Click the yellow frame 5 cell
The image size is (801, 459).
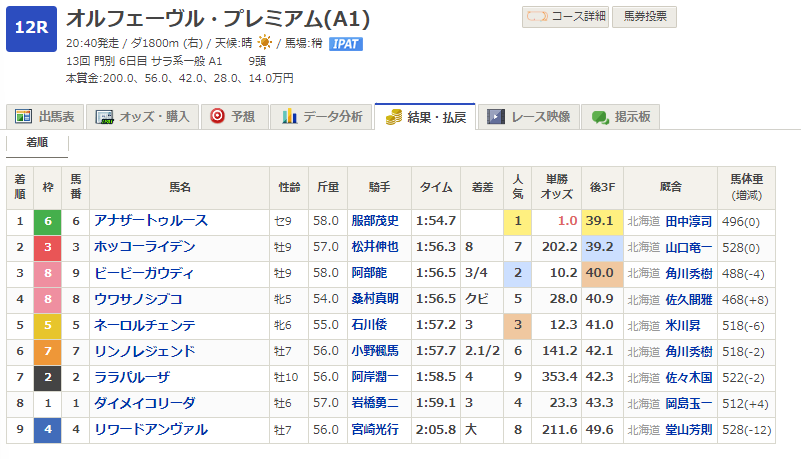(x=48, y=326)
